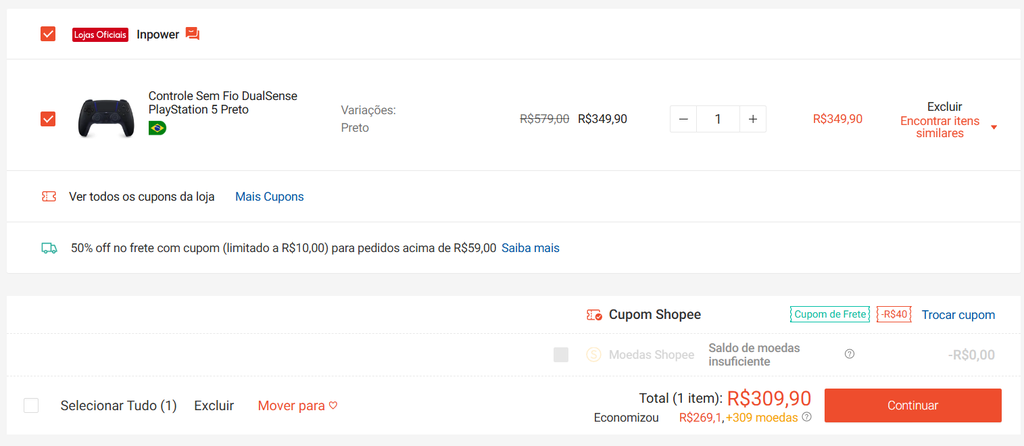Screen dimensions: 1024x446
Task: Click Excluir in the bottom bar
Action: point(214,406)
